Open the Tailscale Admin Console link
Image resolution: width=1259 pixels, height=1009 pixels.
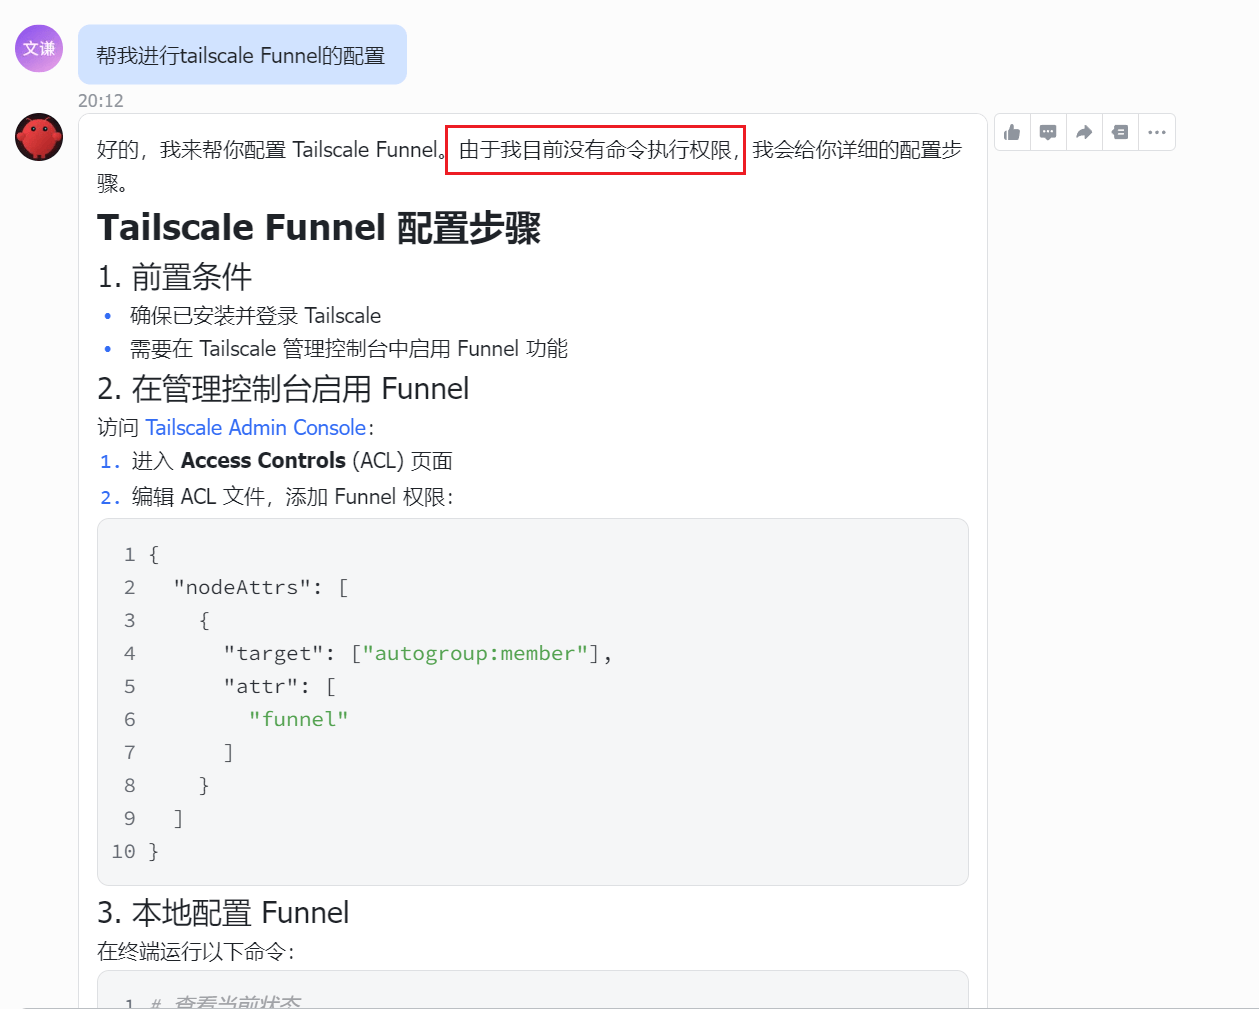pos(256,427)
